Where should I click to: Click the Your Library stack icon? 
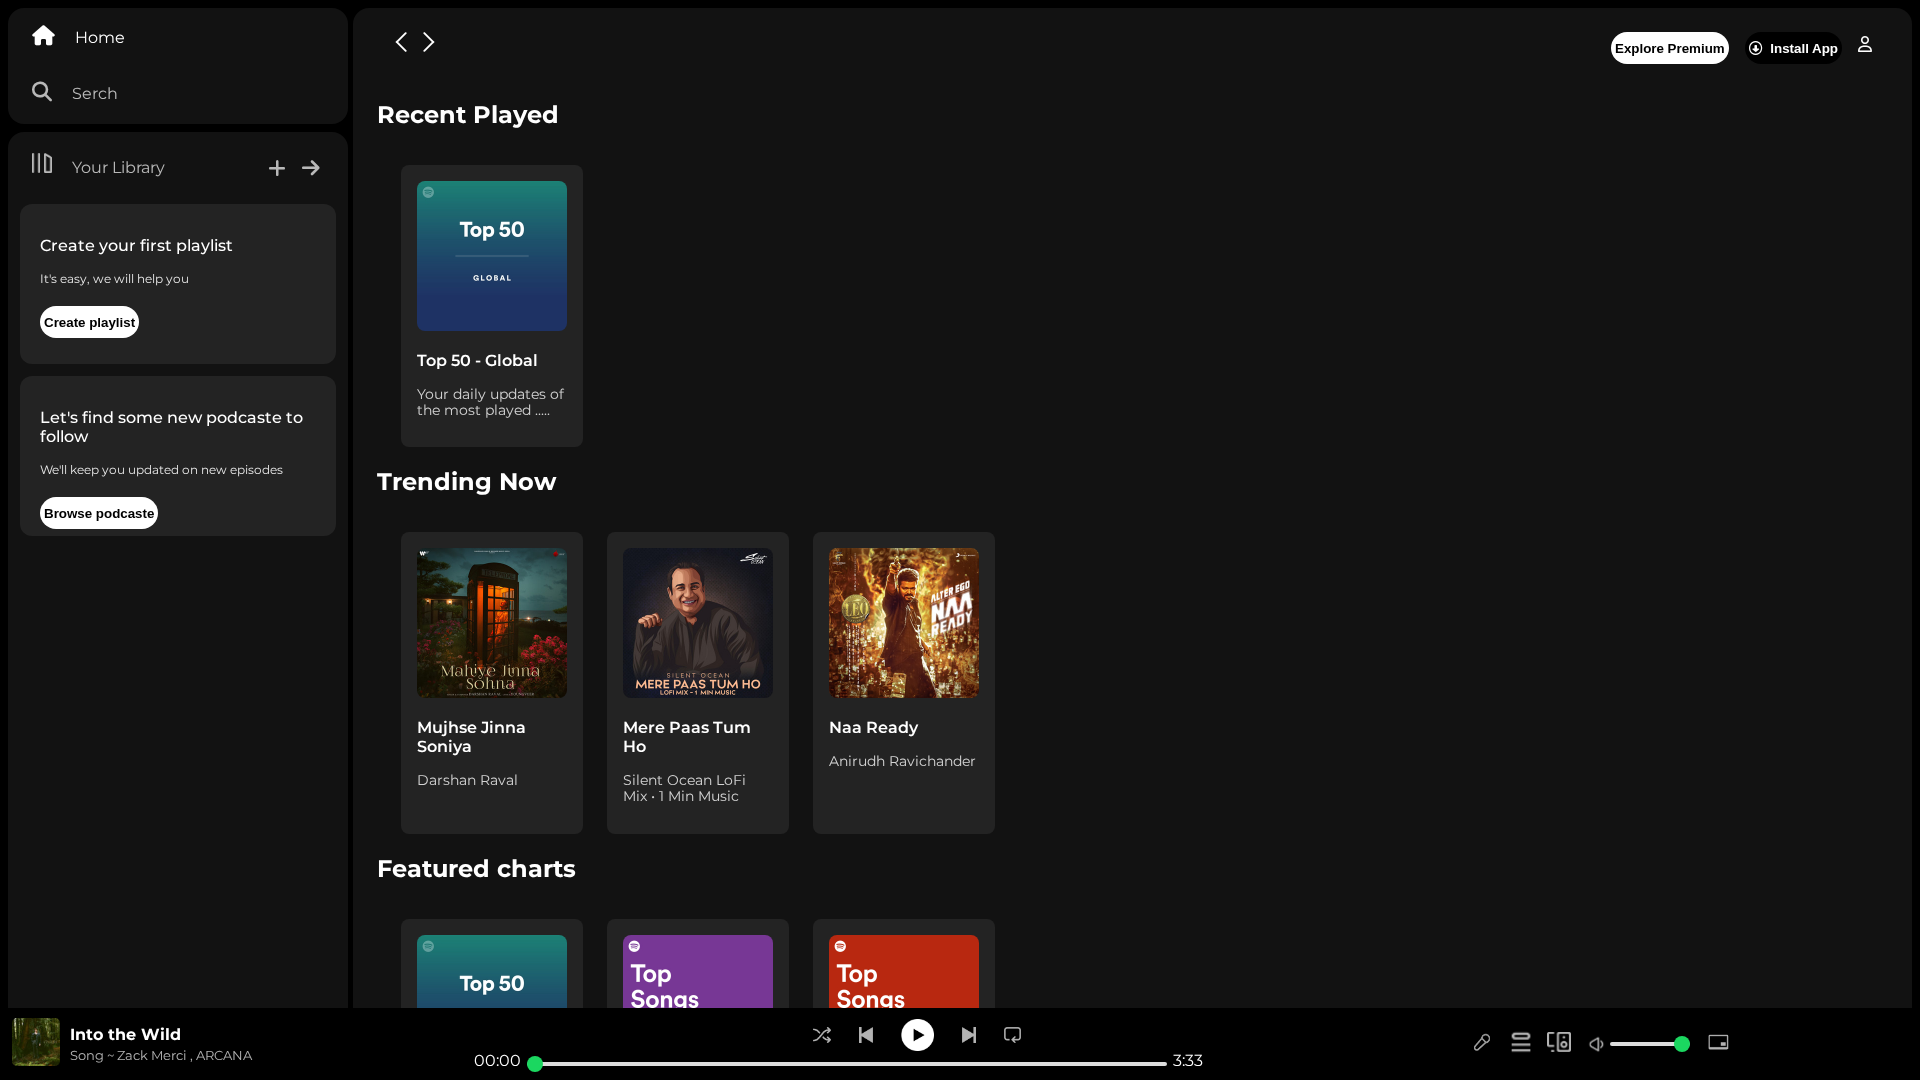[x=42, y=163]
